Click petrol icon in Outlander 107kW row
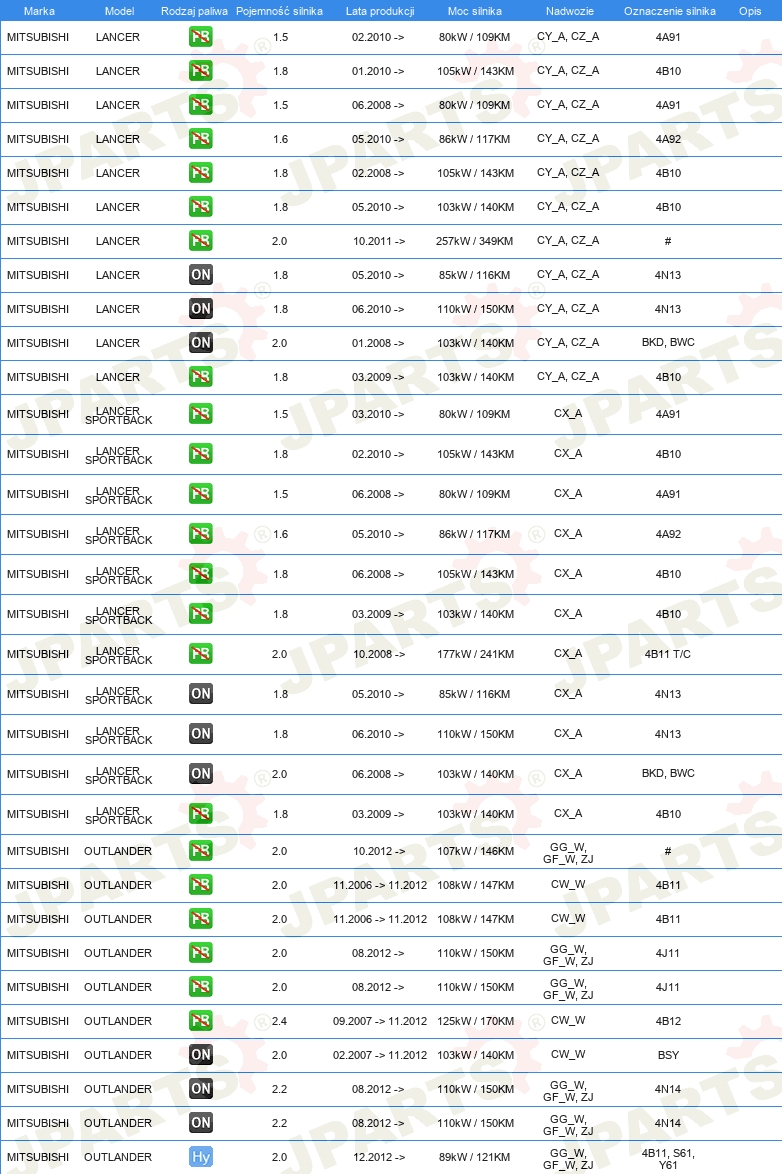Viewport: 782px width, 1174px height. click(200, 851)
